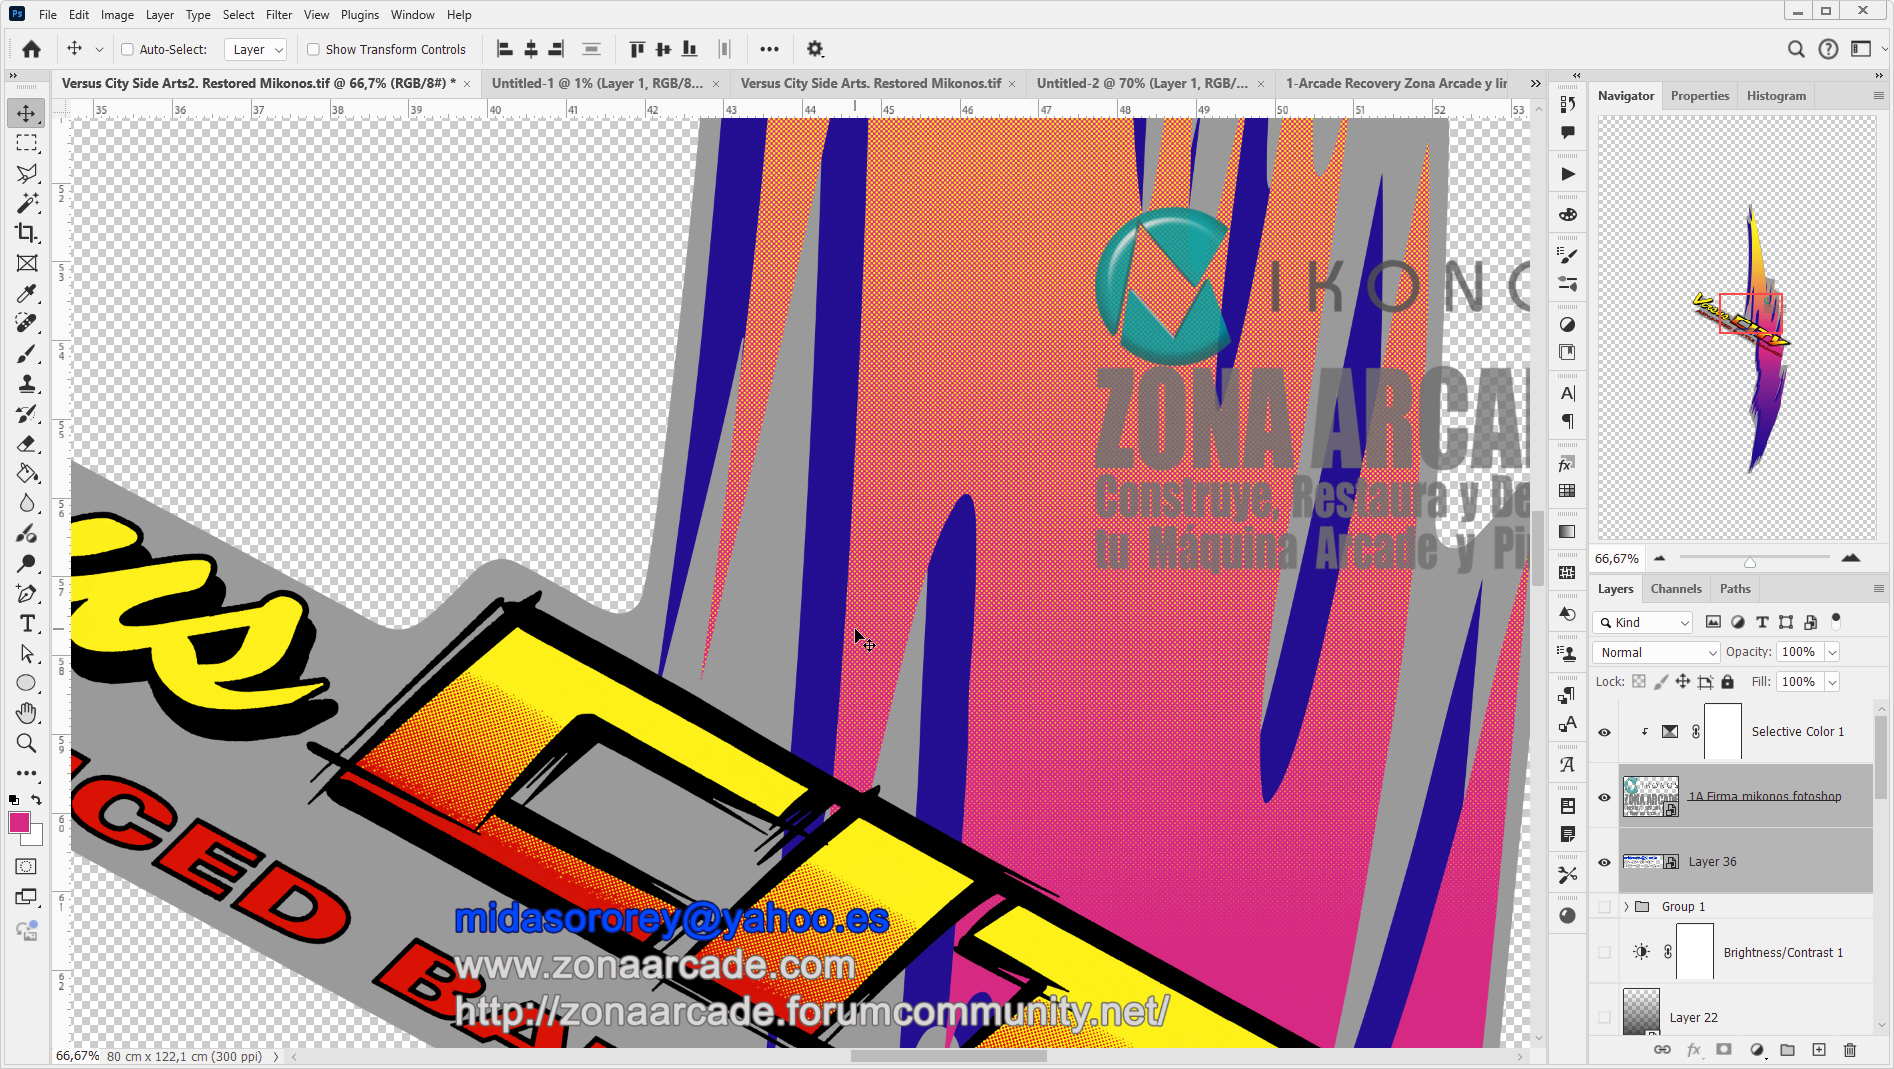Check Show Transform Controls
This screenshot has height=1069, width=1894.
pyautogui.click(x=313, y=49)
